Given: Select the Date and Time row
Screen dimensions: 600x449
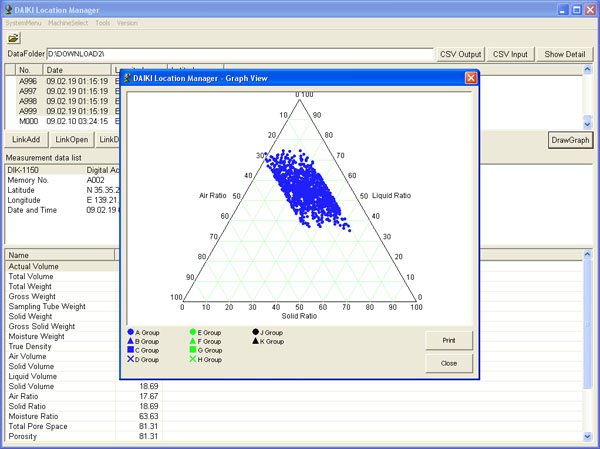Looking at the screenshot, I should [62, 210].
